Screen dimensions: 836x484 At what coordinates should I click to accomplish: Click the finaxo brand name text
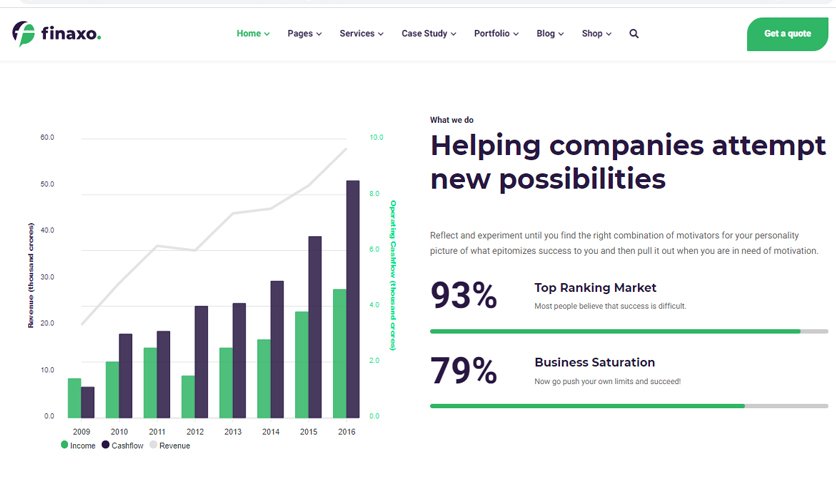coord(71,34)
